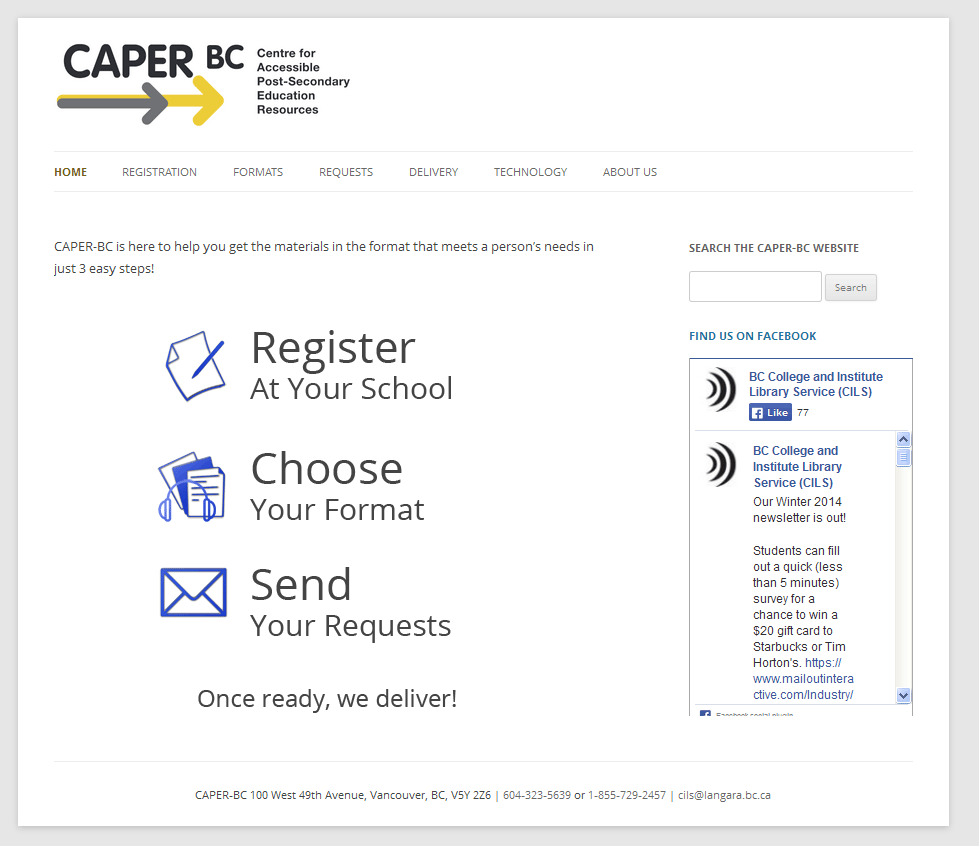
Task: Click 'Once ready, we deliver!' text
Action: [327, 699]
